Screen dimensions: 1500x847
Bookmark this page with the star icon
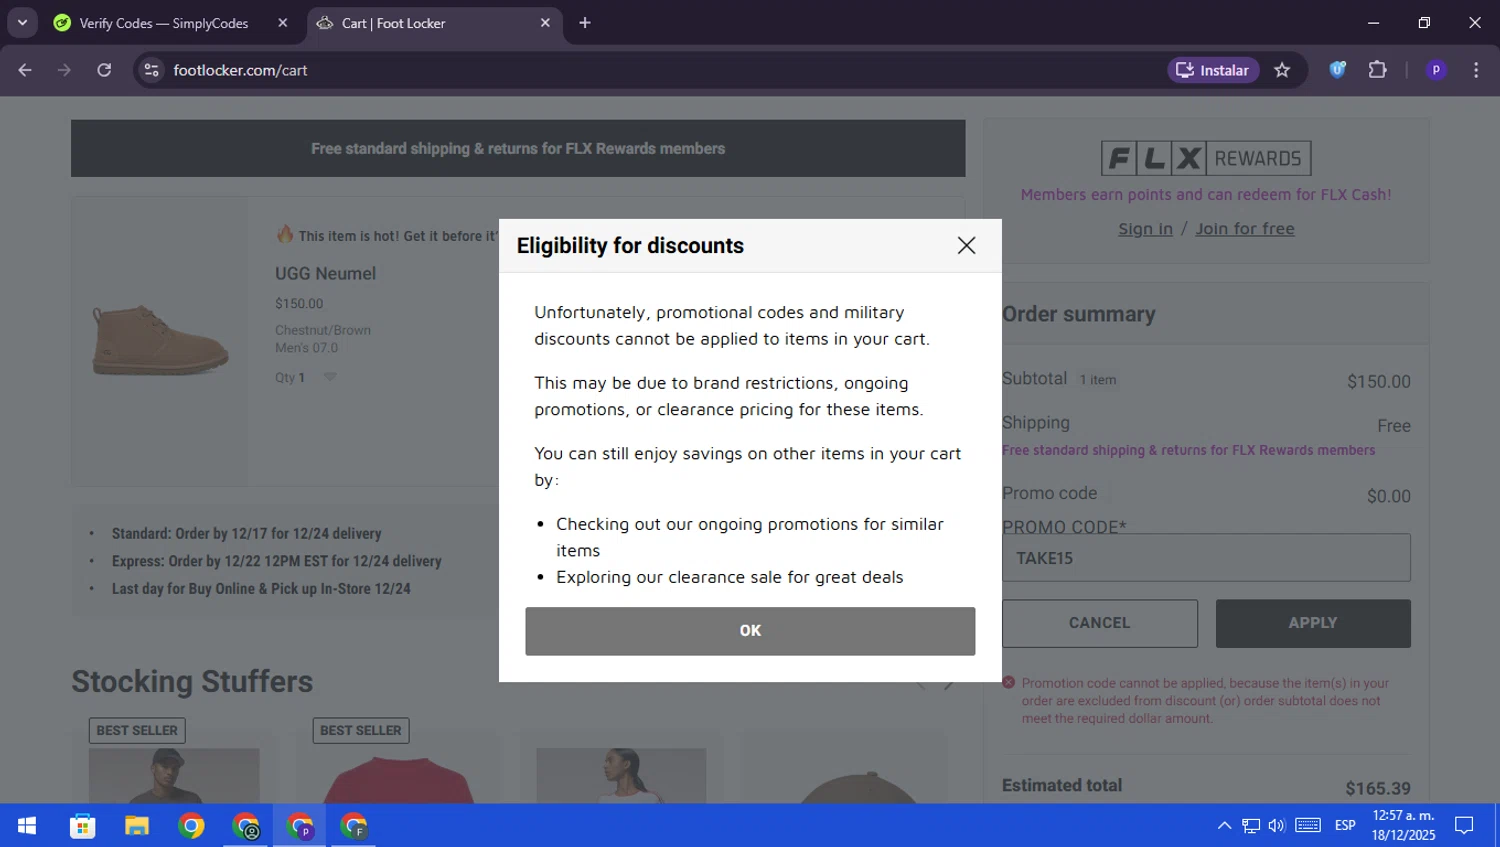pos(1282,70)
